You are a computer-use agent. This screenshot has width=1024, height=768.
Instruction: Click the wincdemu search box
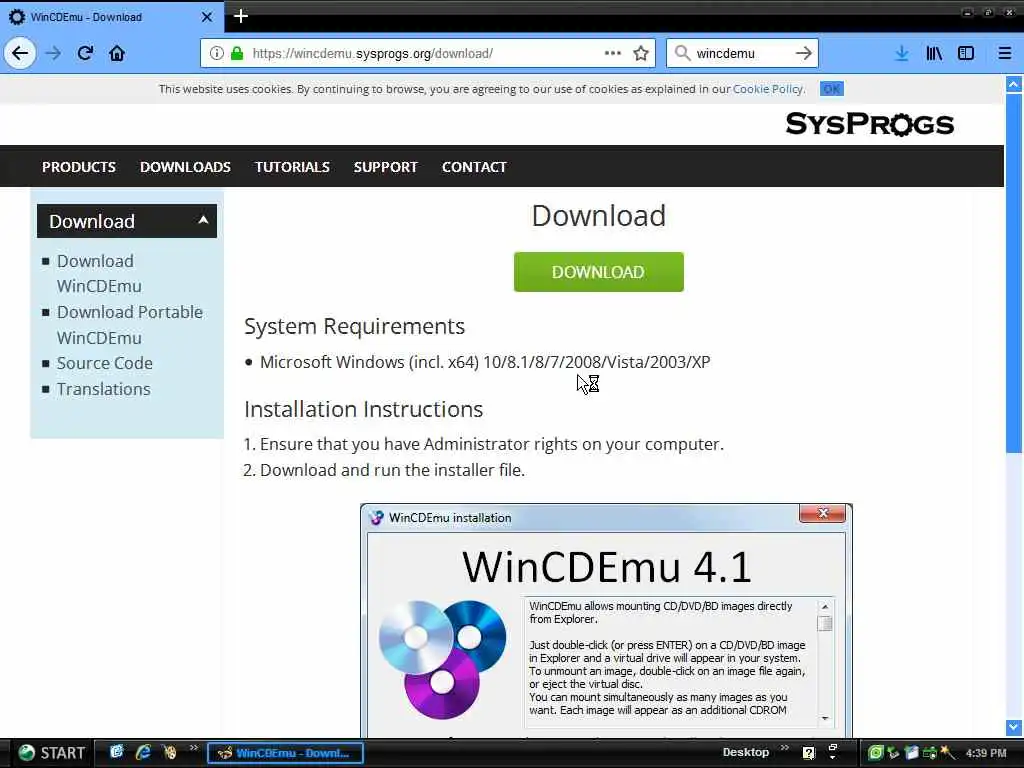coord(741,53)
